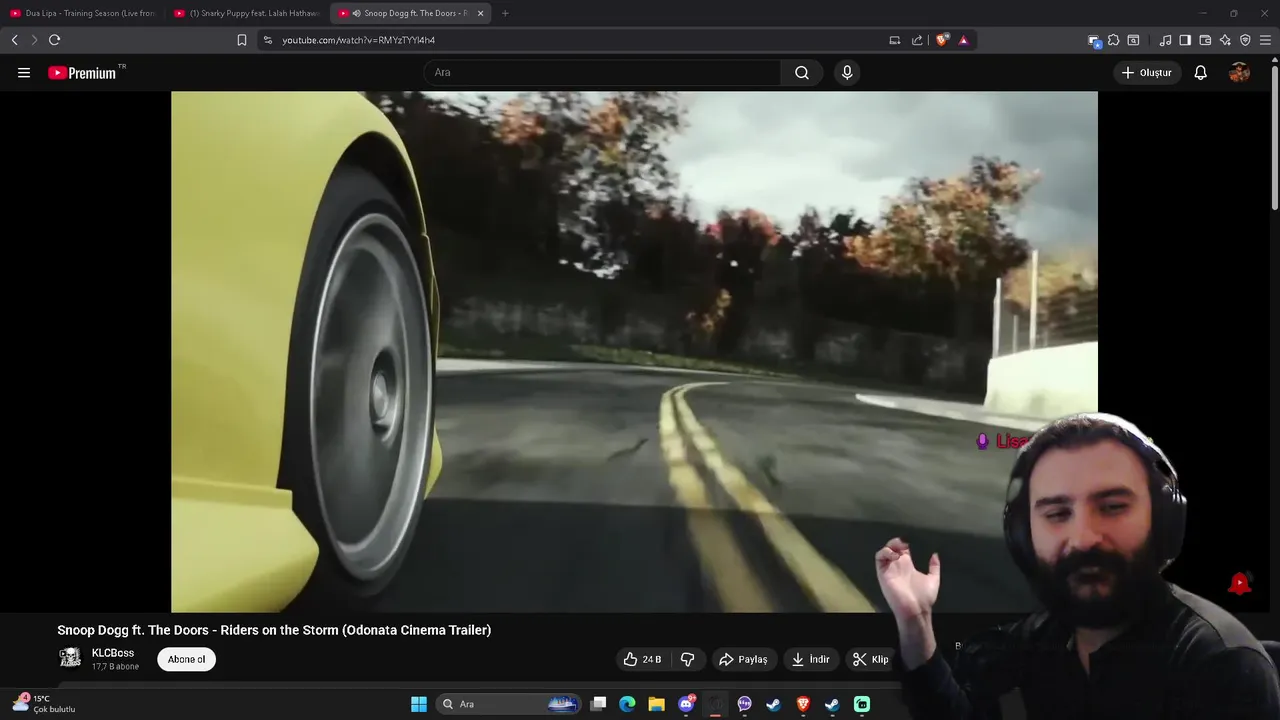Viewport: 1280px width, 720px height.
Task: Open the music note playlist icon
Action: [x=1165, y=40]
